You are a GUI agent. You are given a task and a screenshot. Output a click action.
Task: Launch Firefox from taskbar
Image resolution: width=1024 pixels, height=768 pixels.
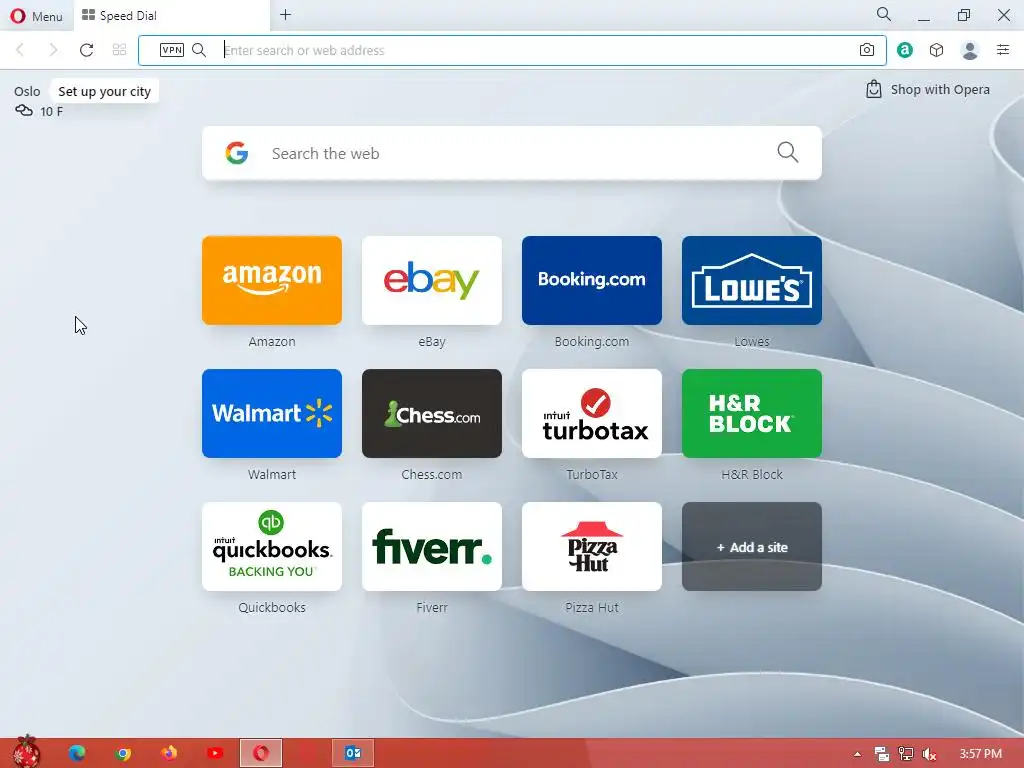point(168,753)
